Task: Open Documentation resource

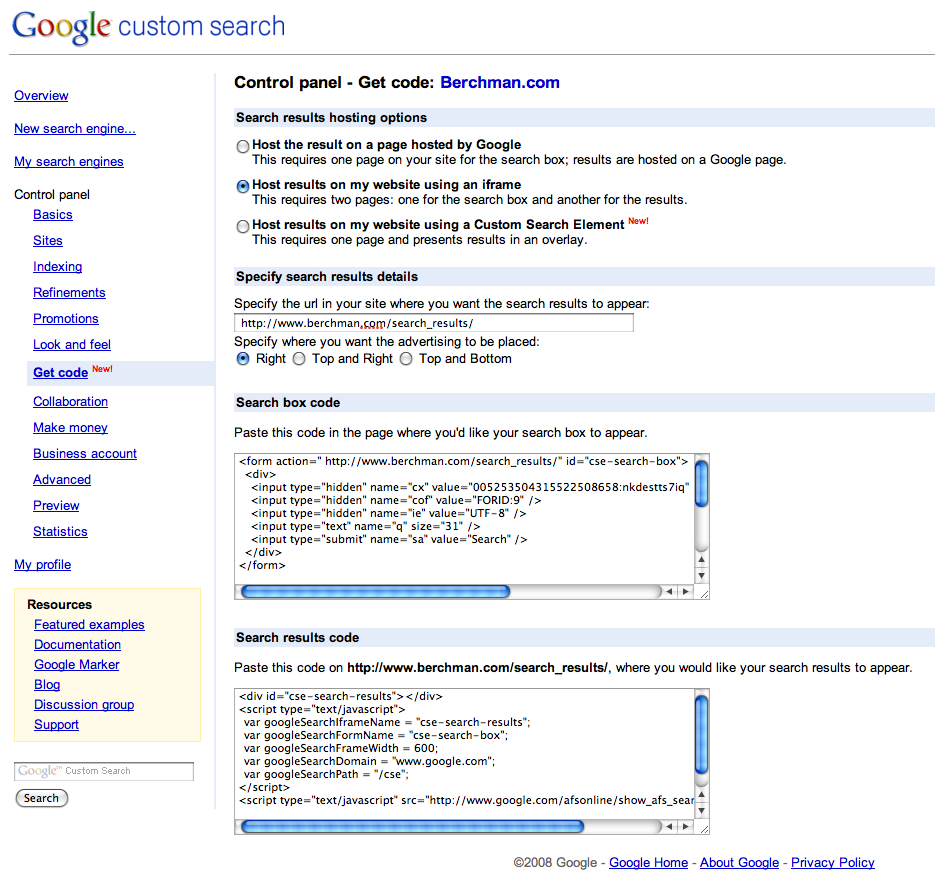Action: click(77, 645)
